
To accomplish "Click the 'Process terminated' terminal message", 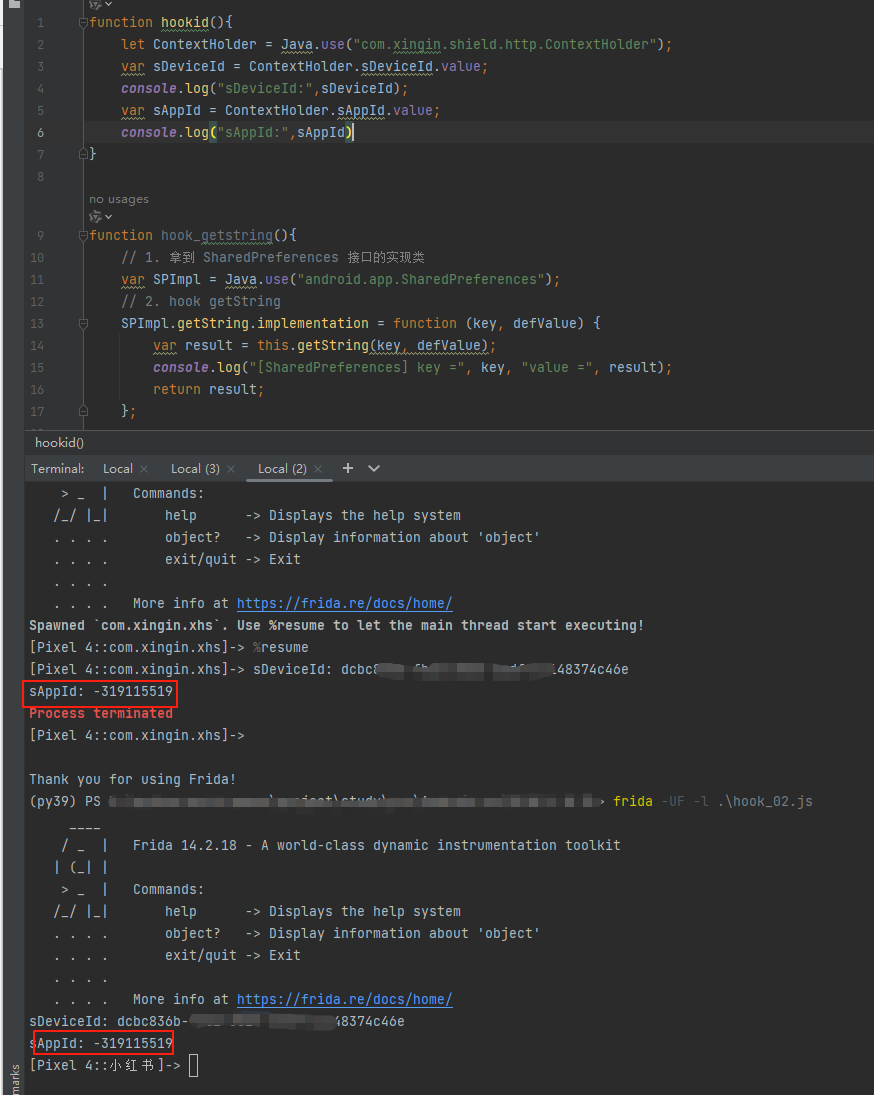I will [x=101, y=713].
